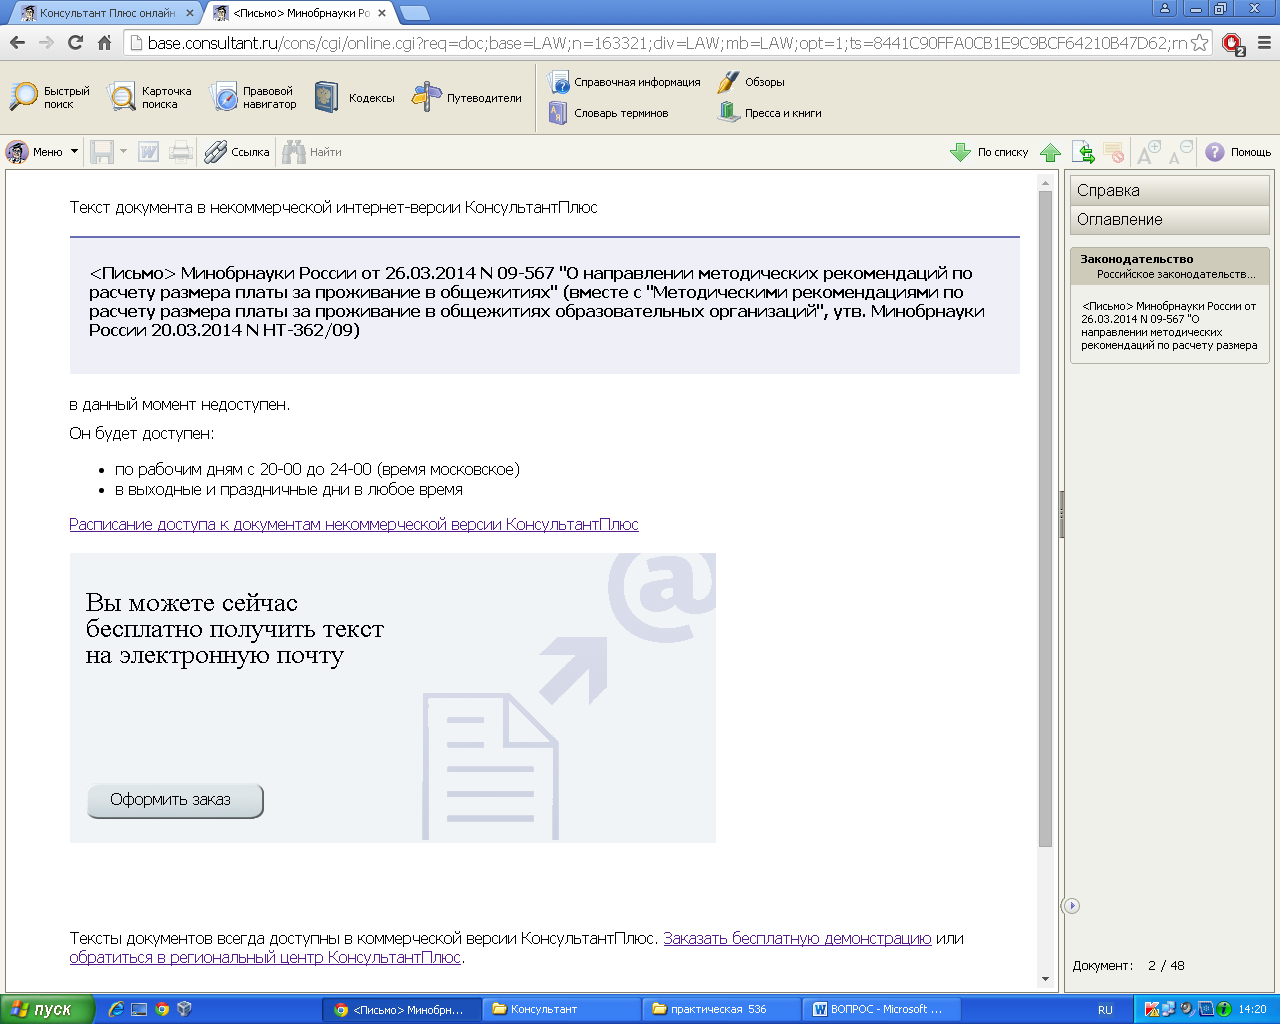Click the browser back arrow
The width and height of the screenshot is (1280, 1024).
(x=17, y=43)
